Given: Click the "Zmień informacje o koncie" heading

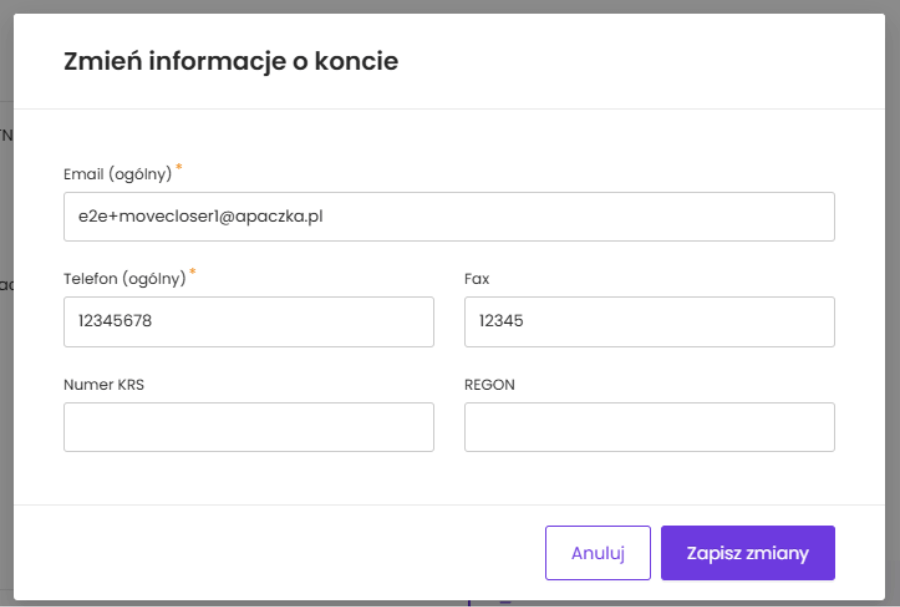Looking at the screenshot, I should pyautogui.click(x=230, y=62).
